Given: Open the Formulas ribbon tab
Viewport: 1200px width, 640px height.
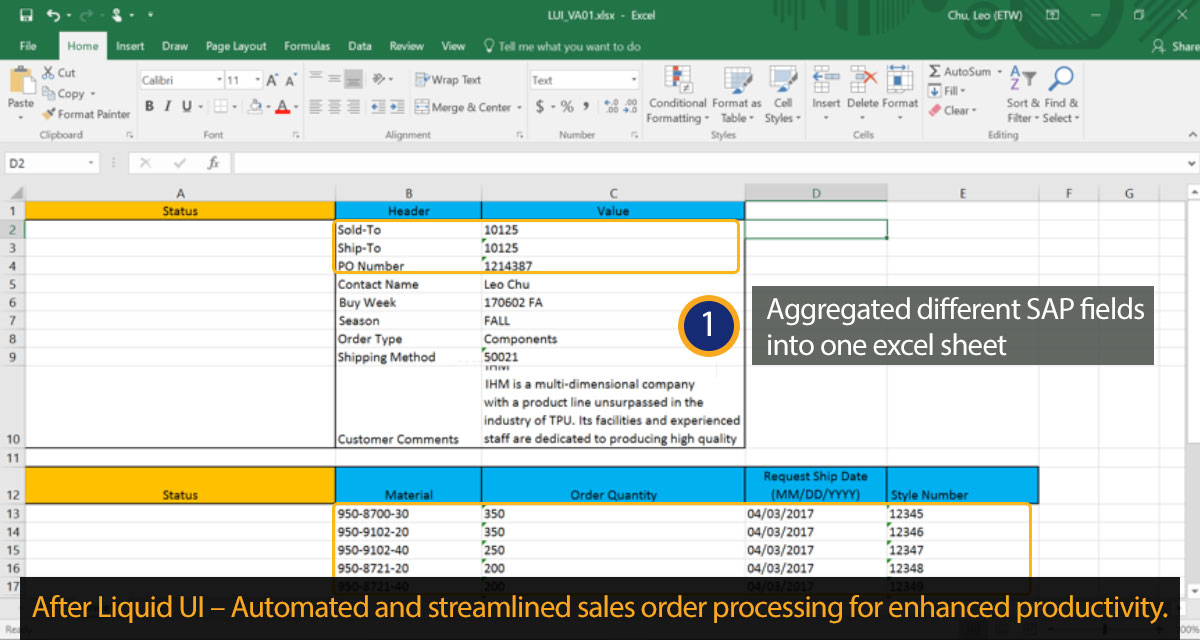Looking at the screenshot, I should click(x=307, y=46).
